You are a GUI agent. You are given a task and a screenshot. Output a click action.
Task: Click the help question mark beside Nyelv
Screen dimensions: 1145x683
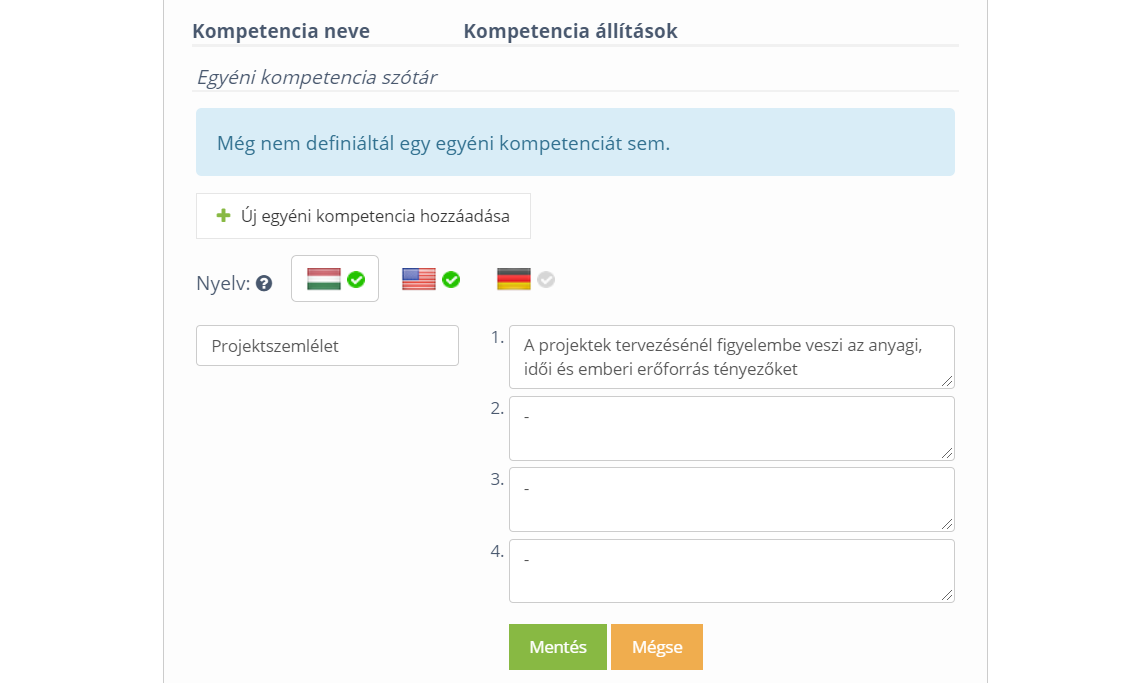pyautogui.click(x=264, y=283)
